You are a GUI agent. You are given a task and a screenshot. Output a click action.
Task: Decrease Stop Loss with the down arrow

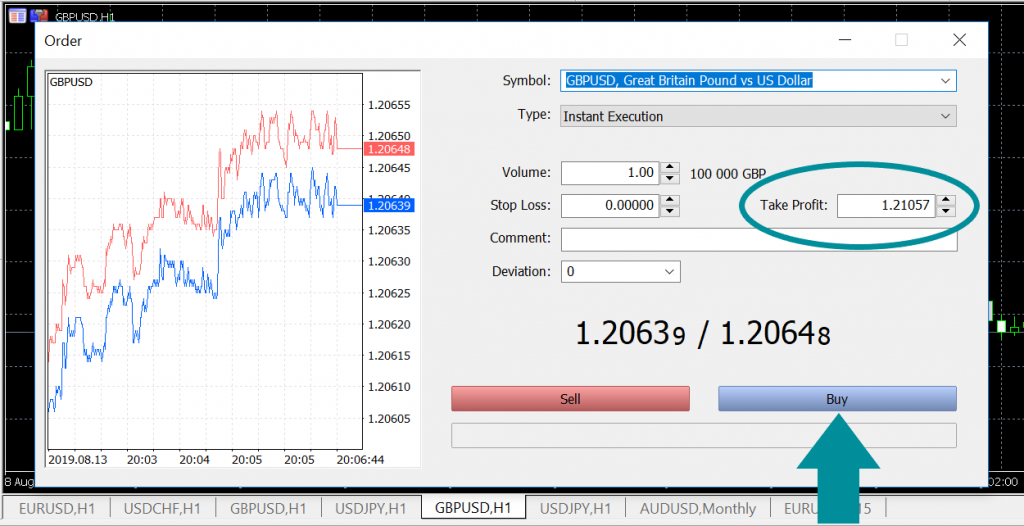pos(670,211)
